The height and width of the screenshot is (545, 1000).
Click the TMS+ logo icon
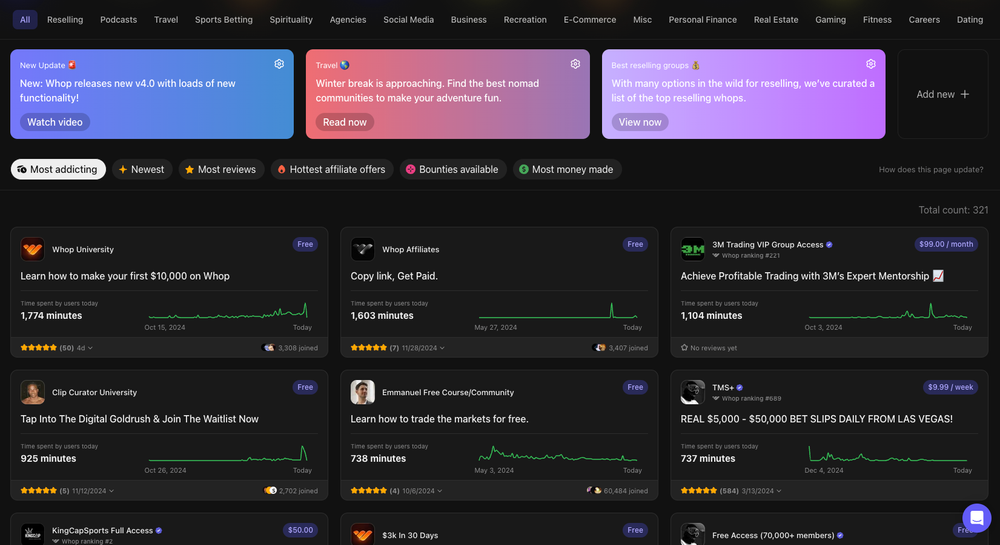[693, 392]
